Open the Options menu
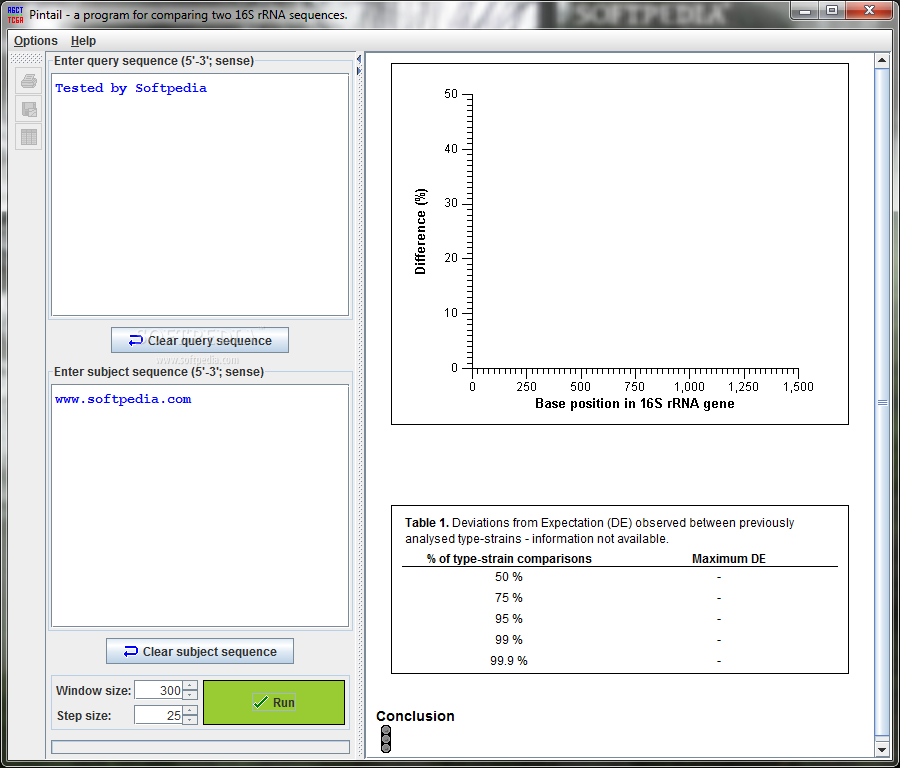Viewport: 900px width, 768px height. 36,41
